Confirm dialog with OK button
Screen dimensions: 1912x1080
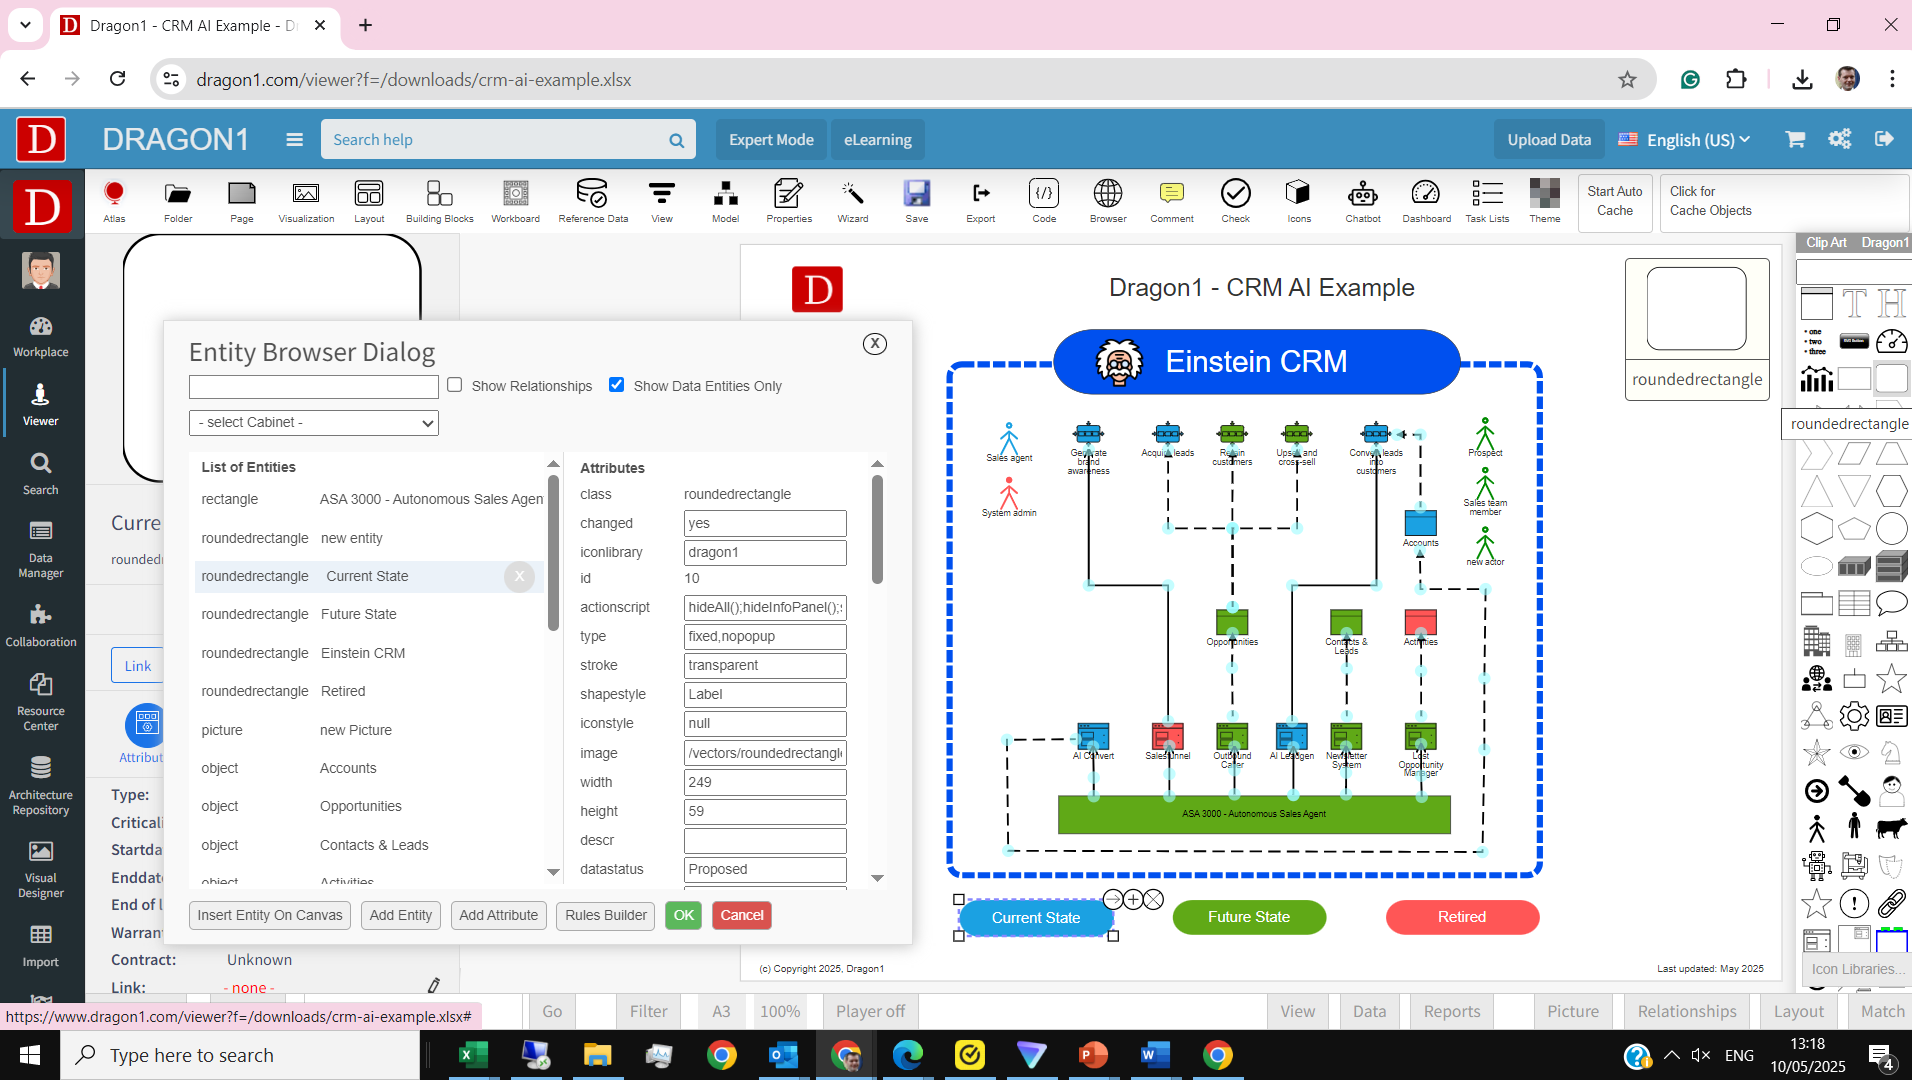coord(684,915)
